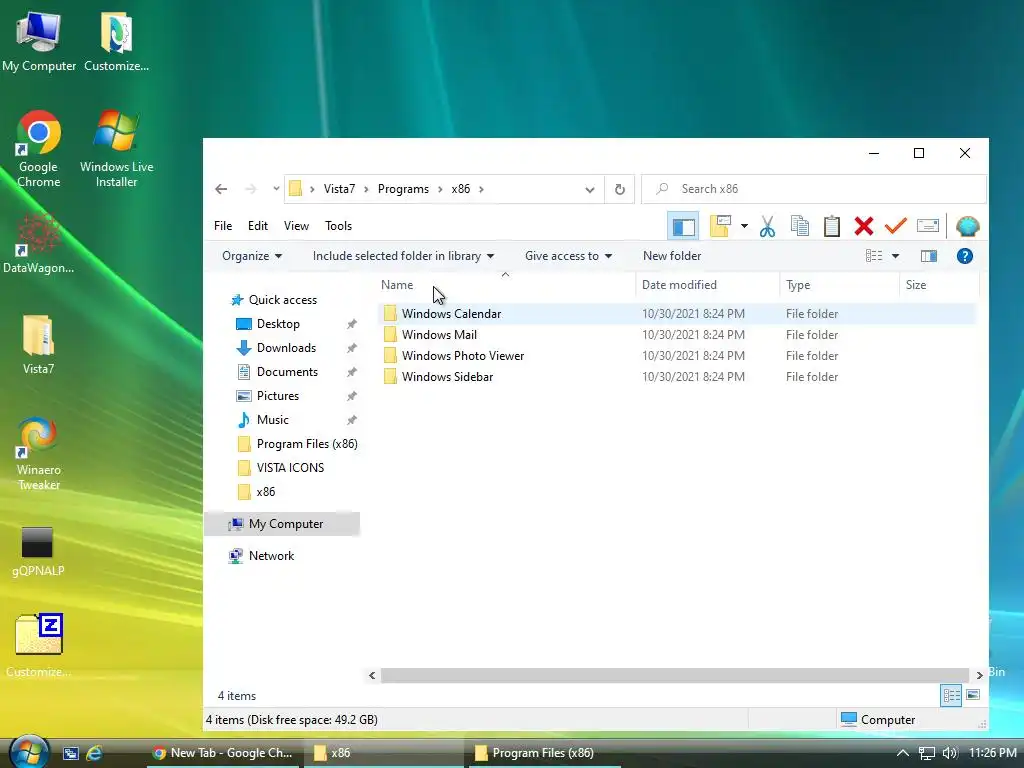The width and height of the screenshot is (1024, 768).
Task: Toggle the preview pane button
Action: [929, 256]
